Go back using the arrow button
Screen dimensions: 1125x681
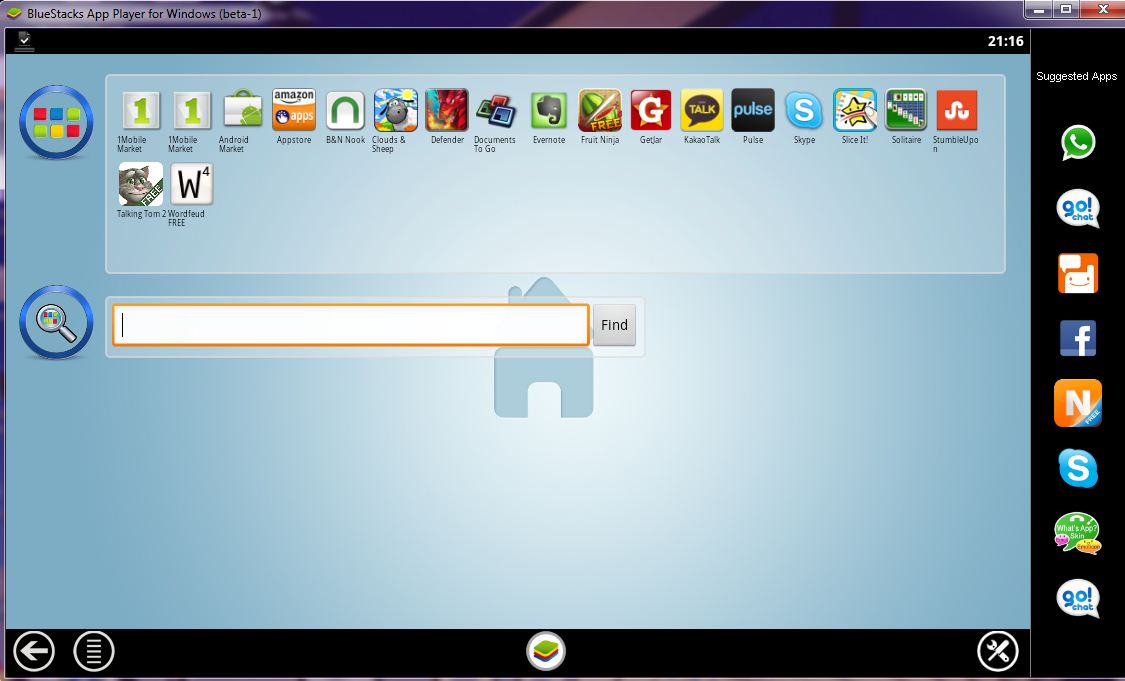[x=33, y=652]
